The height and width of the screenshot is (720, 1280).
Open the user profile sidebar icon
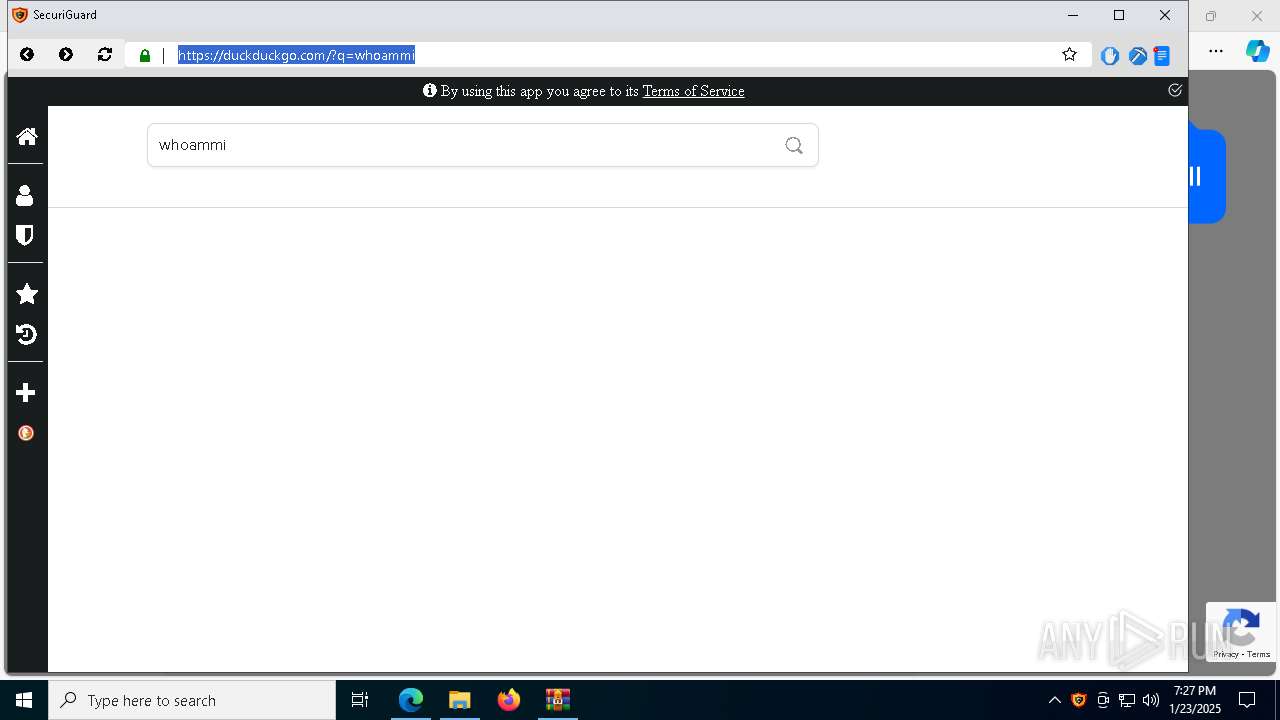tap(25, 195)
